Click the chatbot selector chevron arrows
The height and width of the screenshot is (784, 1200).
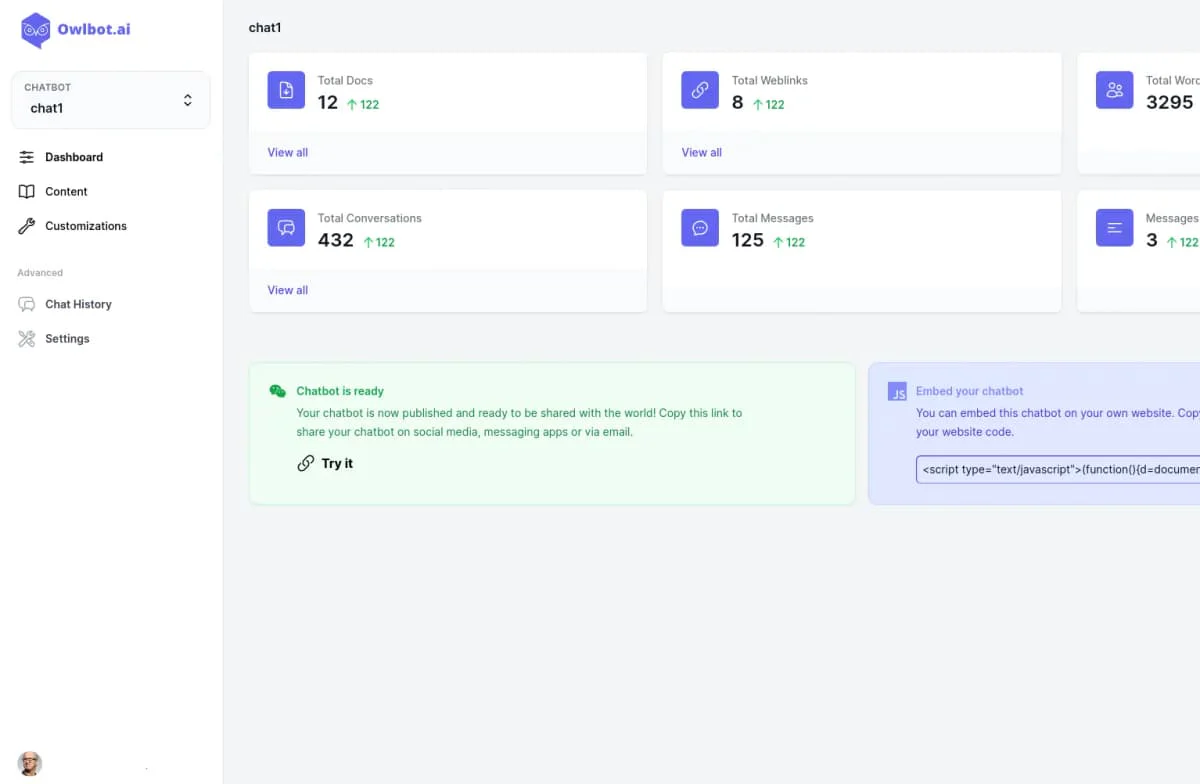[x=188, y=100]
